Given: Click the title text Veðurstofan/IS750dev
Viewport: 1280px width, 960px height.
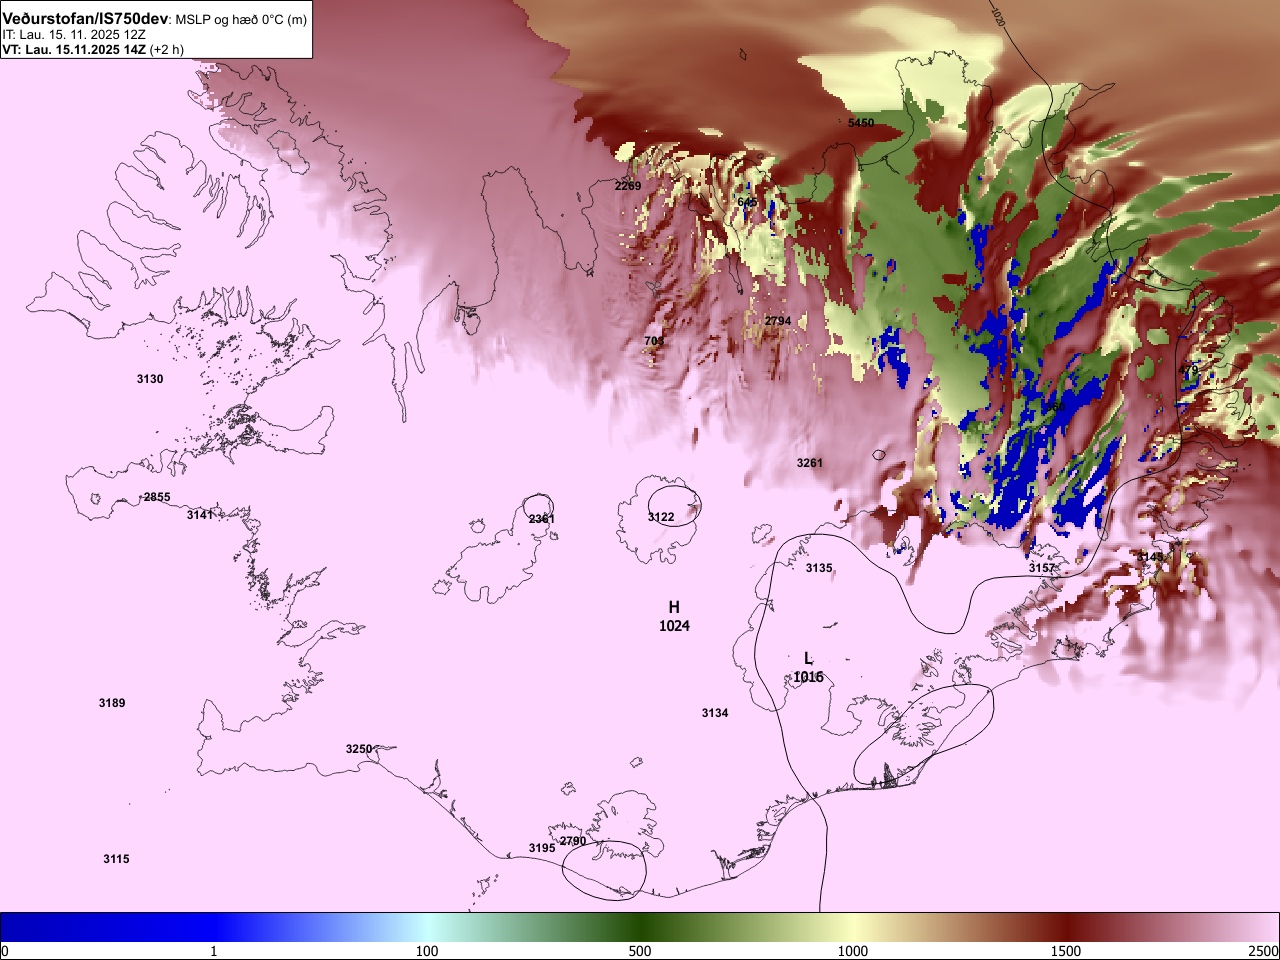Looking at the screenshot, I should pos(85,19).
